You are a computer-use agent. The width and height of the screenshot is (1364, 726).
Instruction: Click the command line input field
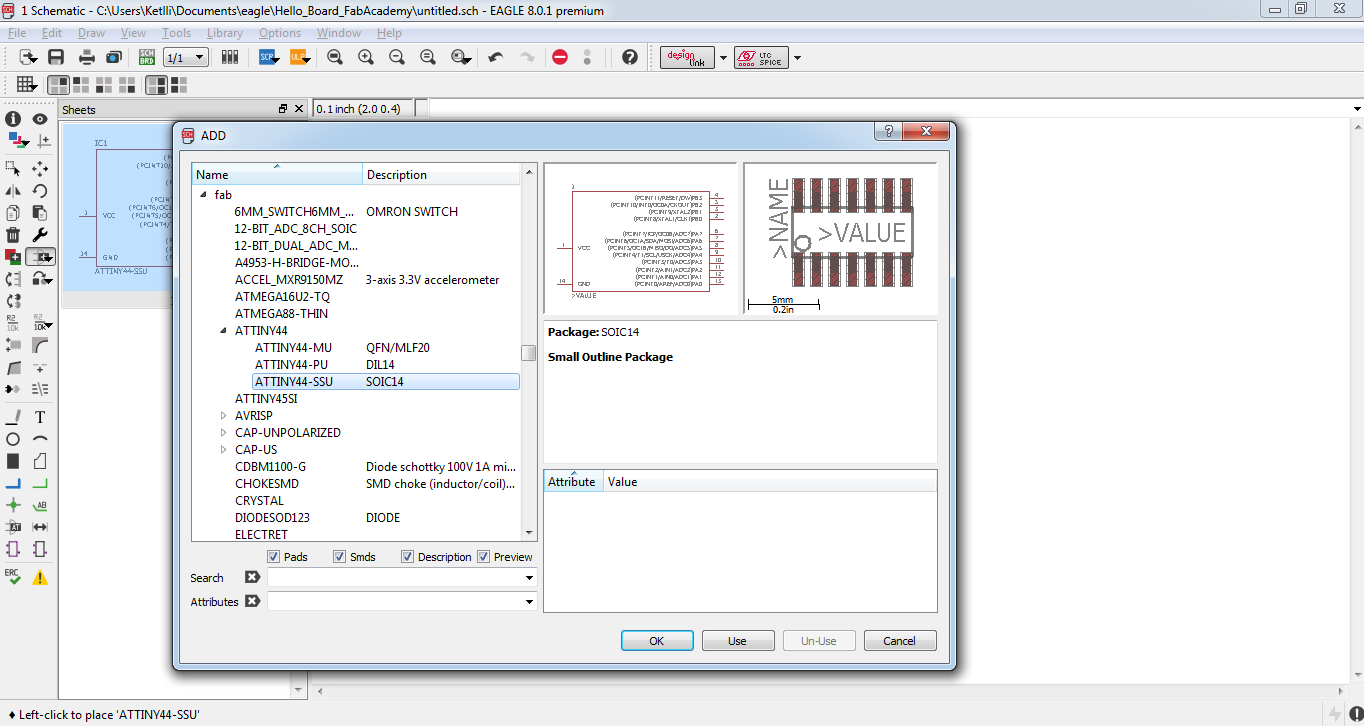(x=888, y=108)
